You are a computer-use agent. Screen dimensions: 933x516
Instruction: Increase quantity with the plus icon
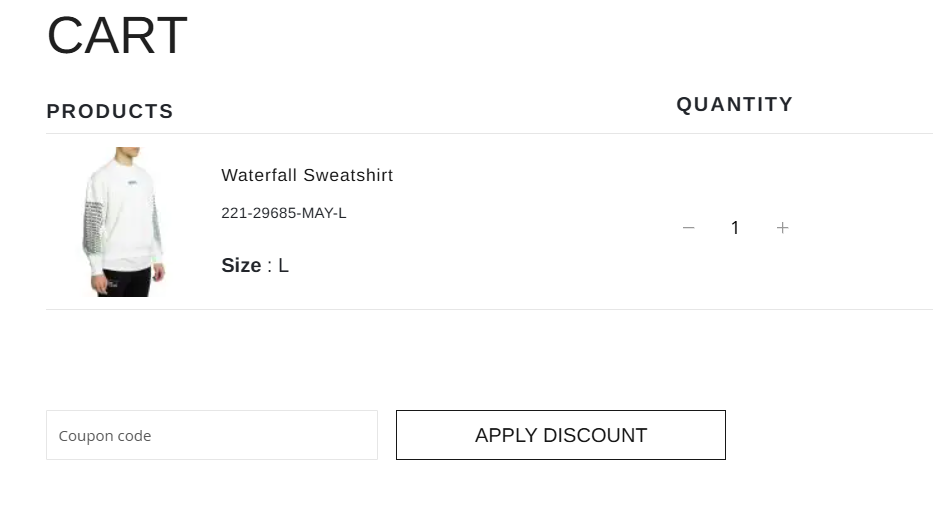click(x=782, y=228)
